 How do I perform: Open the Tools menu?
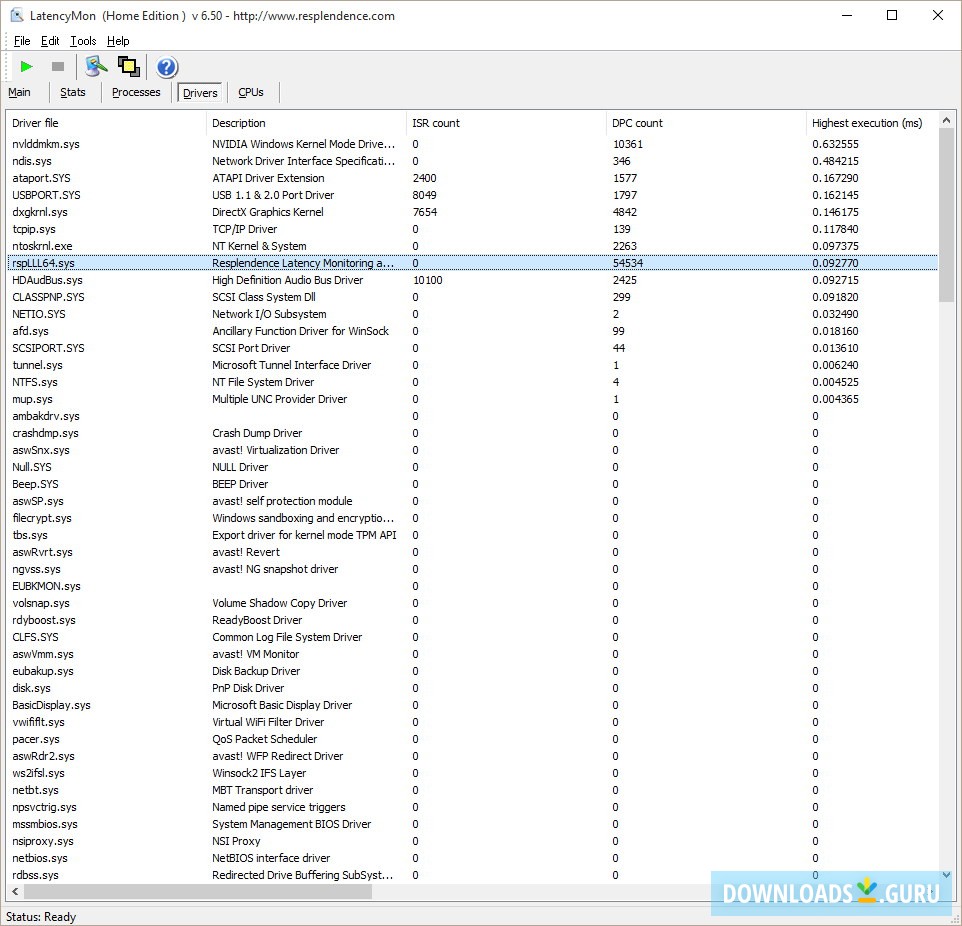pyautogui.click(x=83, y=41)
